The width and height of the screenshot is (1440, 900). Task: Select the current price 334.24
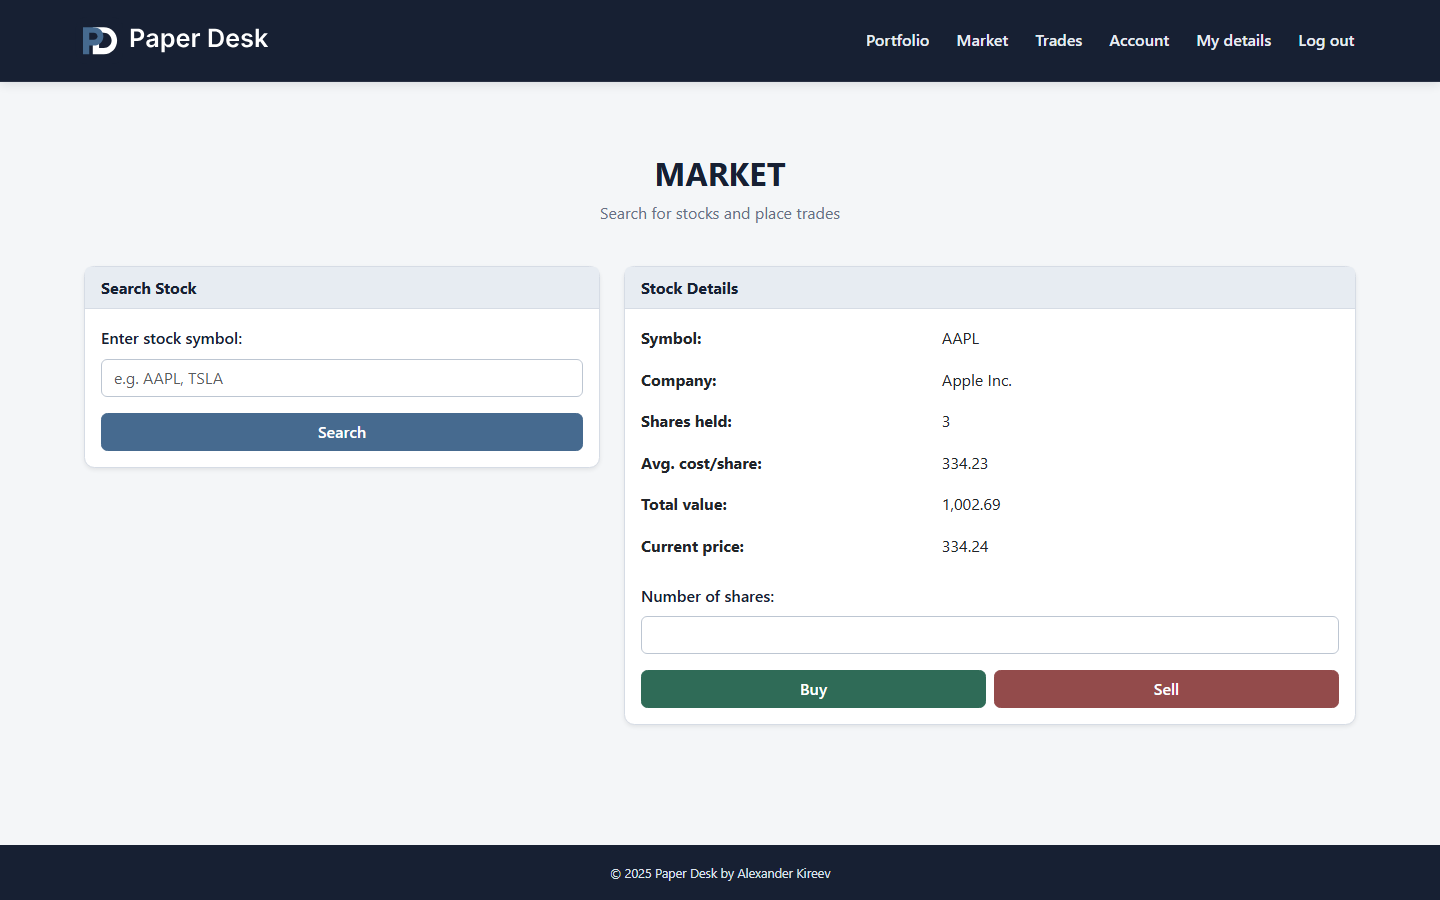coord(965,547)
